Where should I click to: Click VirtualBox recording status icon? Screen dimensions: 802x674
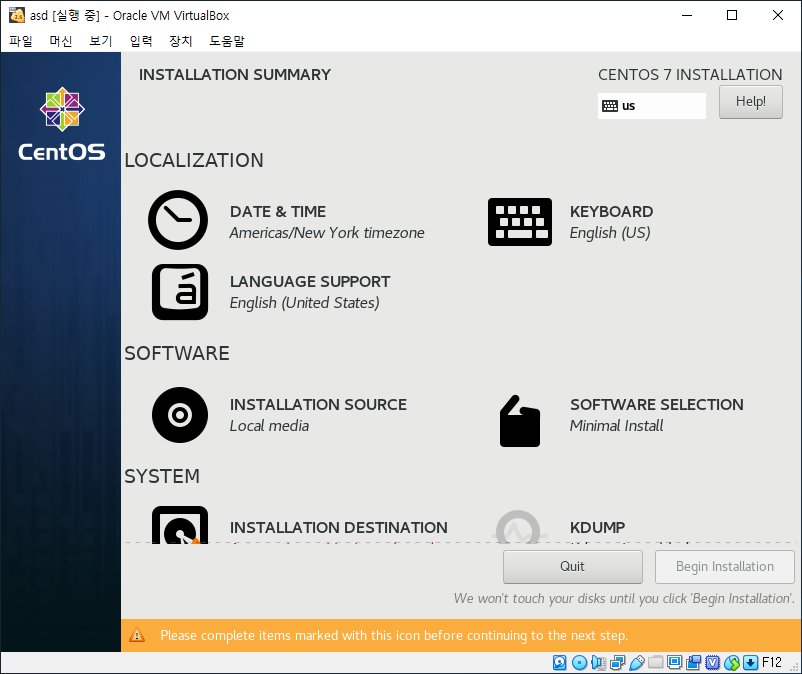point(694,663)
